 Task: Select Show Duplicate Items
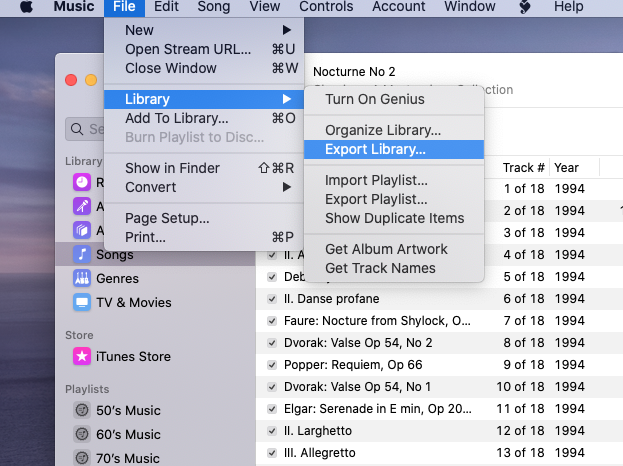[394, 218]
